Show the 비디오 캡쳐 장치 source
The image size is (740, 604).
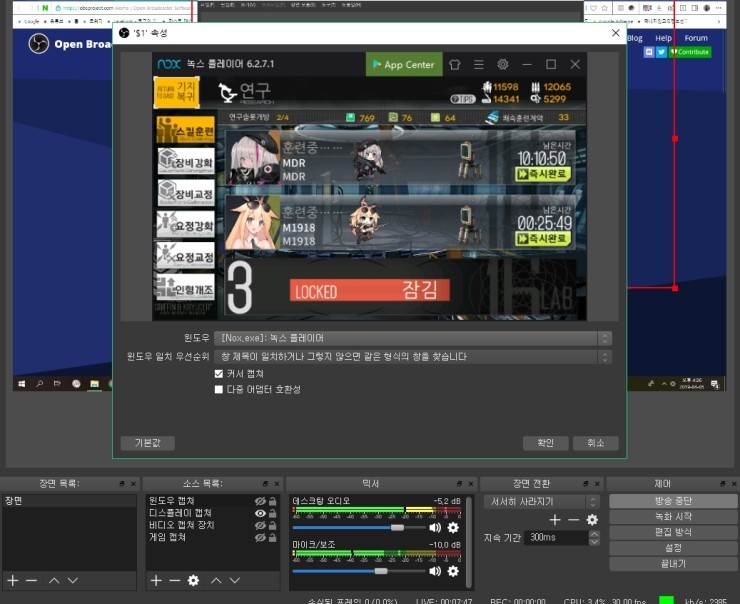pos(260,525)
